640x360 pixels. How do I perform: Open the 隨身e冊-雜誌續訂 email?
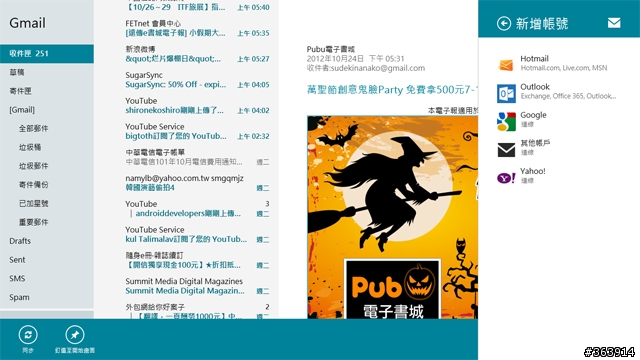[197, 260]
